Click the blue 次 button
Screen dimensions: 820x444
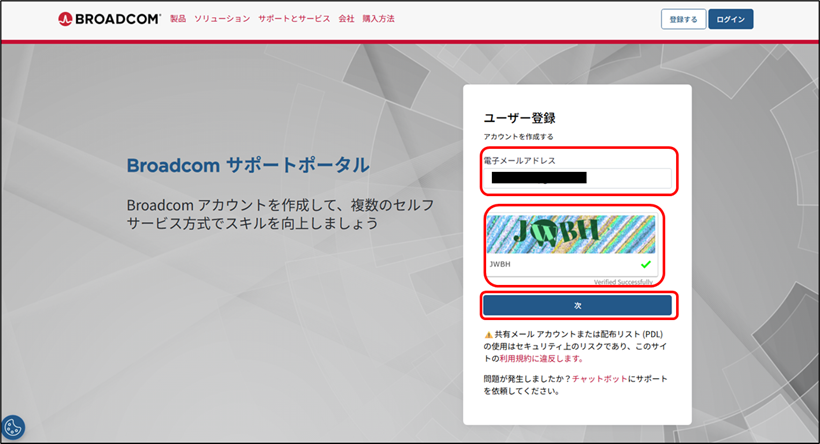577,305
